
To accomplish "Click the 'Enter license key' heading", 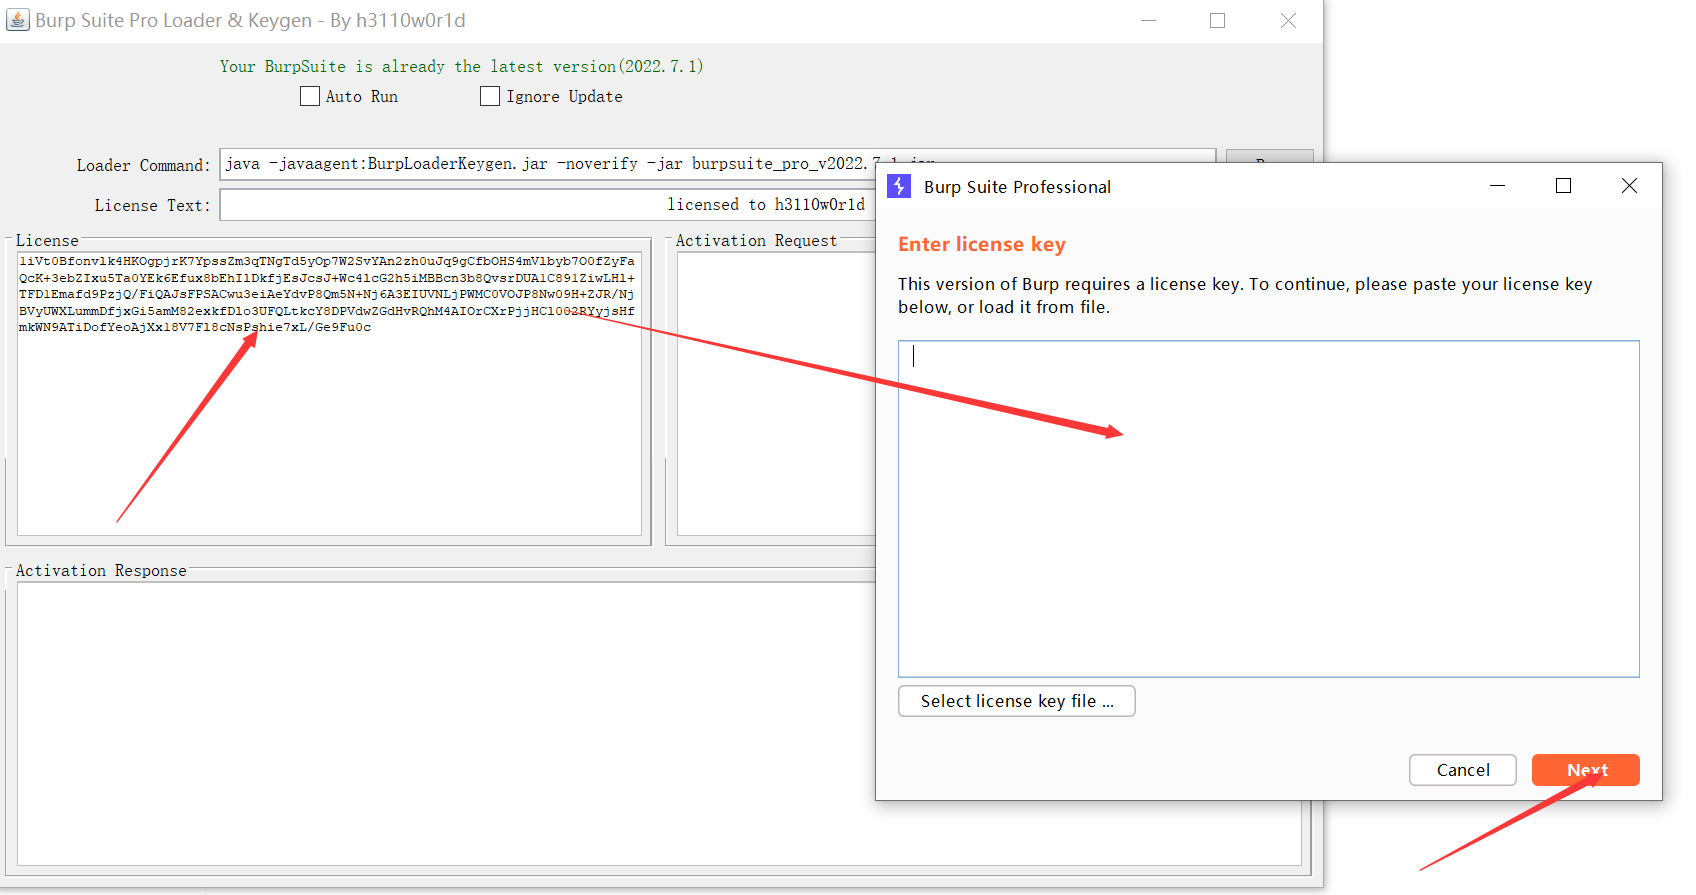I will click(x=982, y=244).
